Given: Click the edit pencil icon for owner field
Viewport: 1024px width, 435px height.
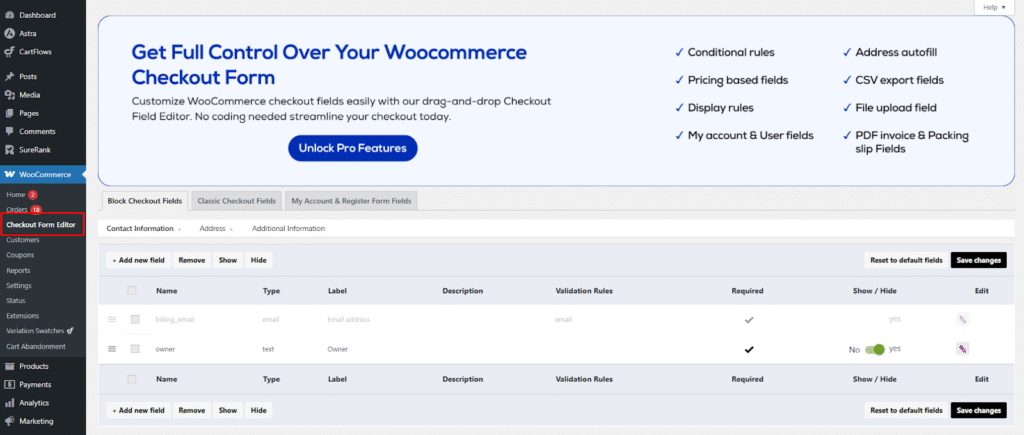Looking at the screenshot, I should click(962, 349).
